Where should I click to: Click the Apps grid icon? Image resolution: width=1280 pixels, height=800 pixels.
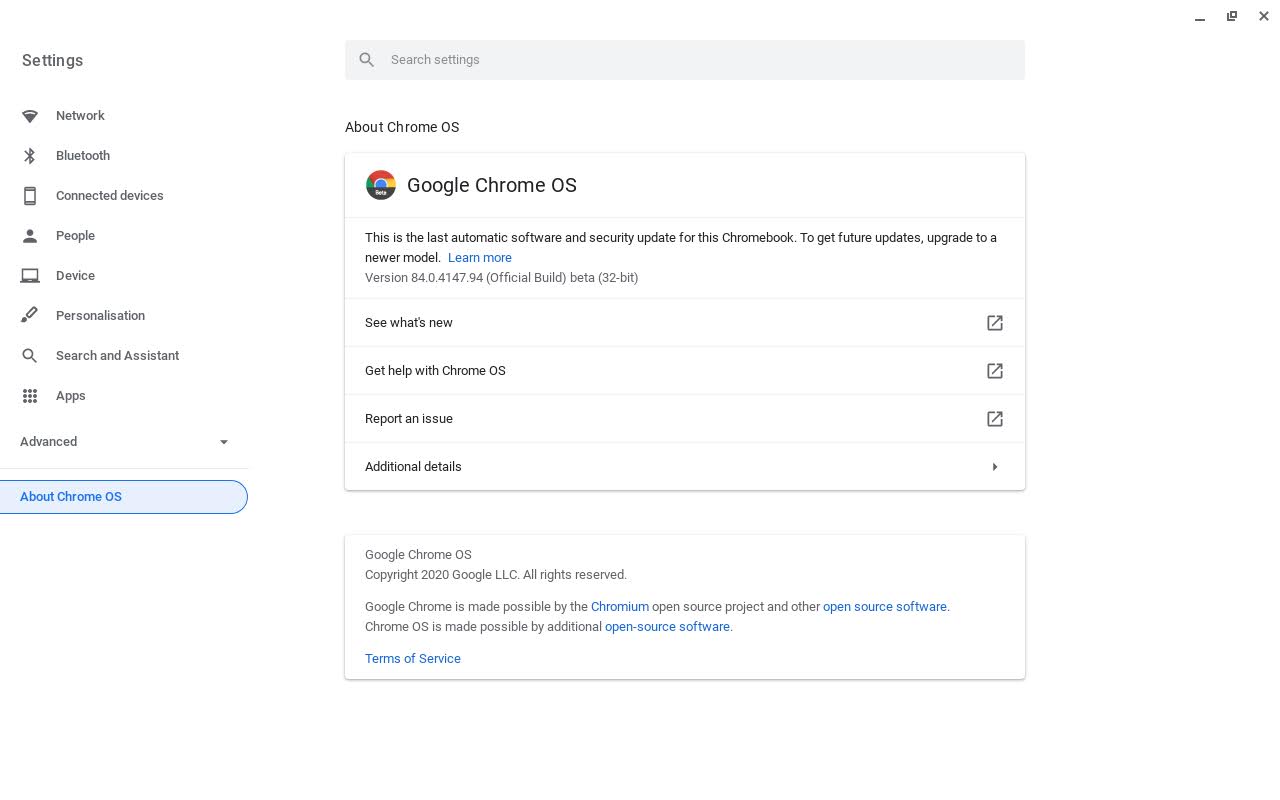30,396
